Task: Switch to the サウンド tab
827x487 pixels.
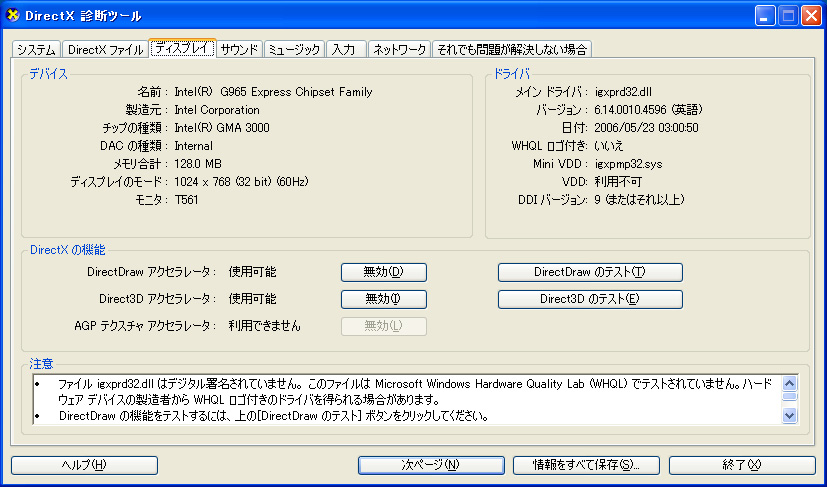Action: [239, 50]
